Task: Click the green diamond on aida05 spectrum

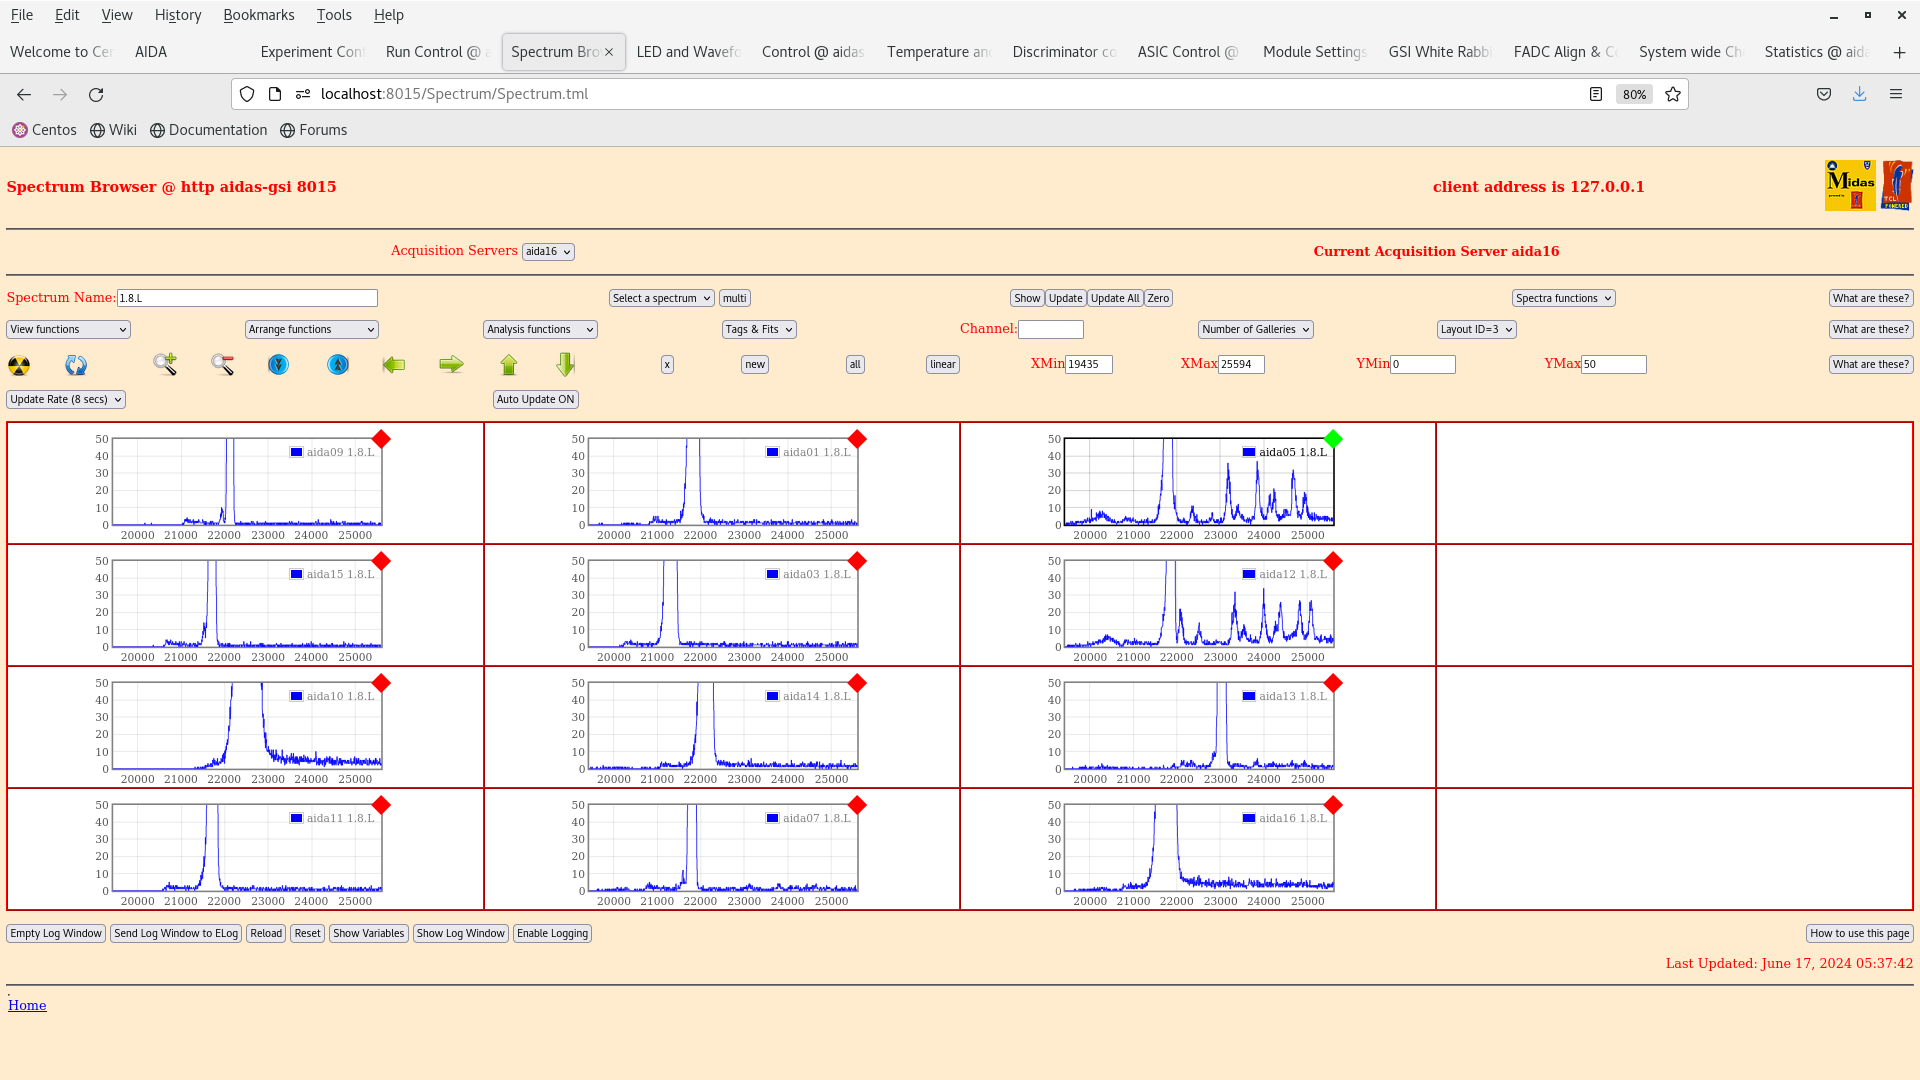Action: click(1333, 439)
